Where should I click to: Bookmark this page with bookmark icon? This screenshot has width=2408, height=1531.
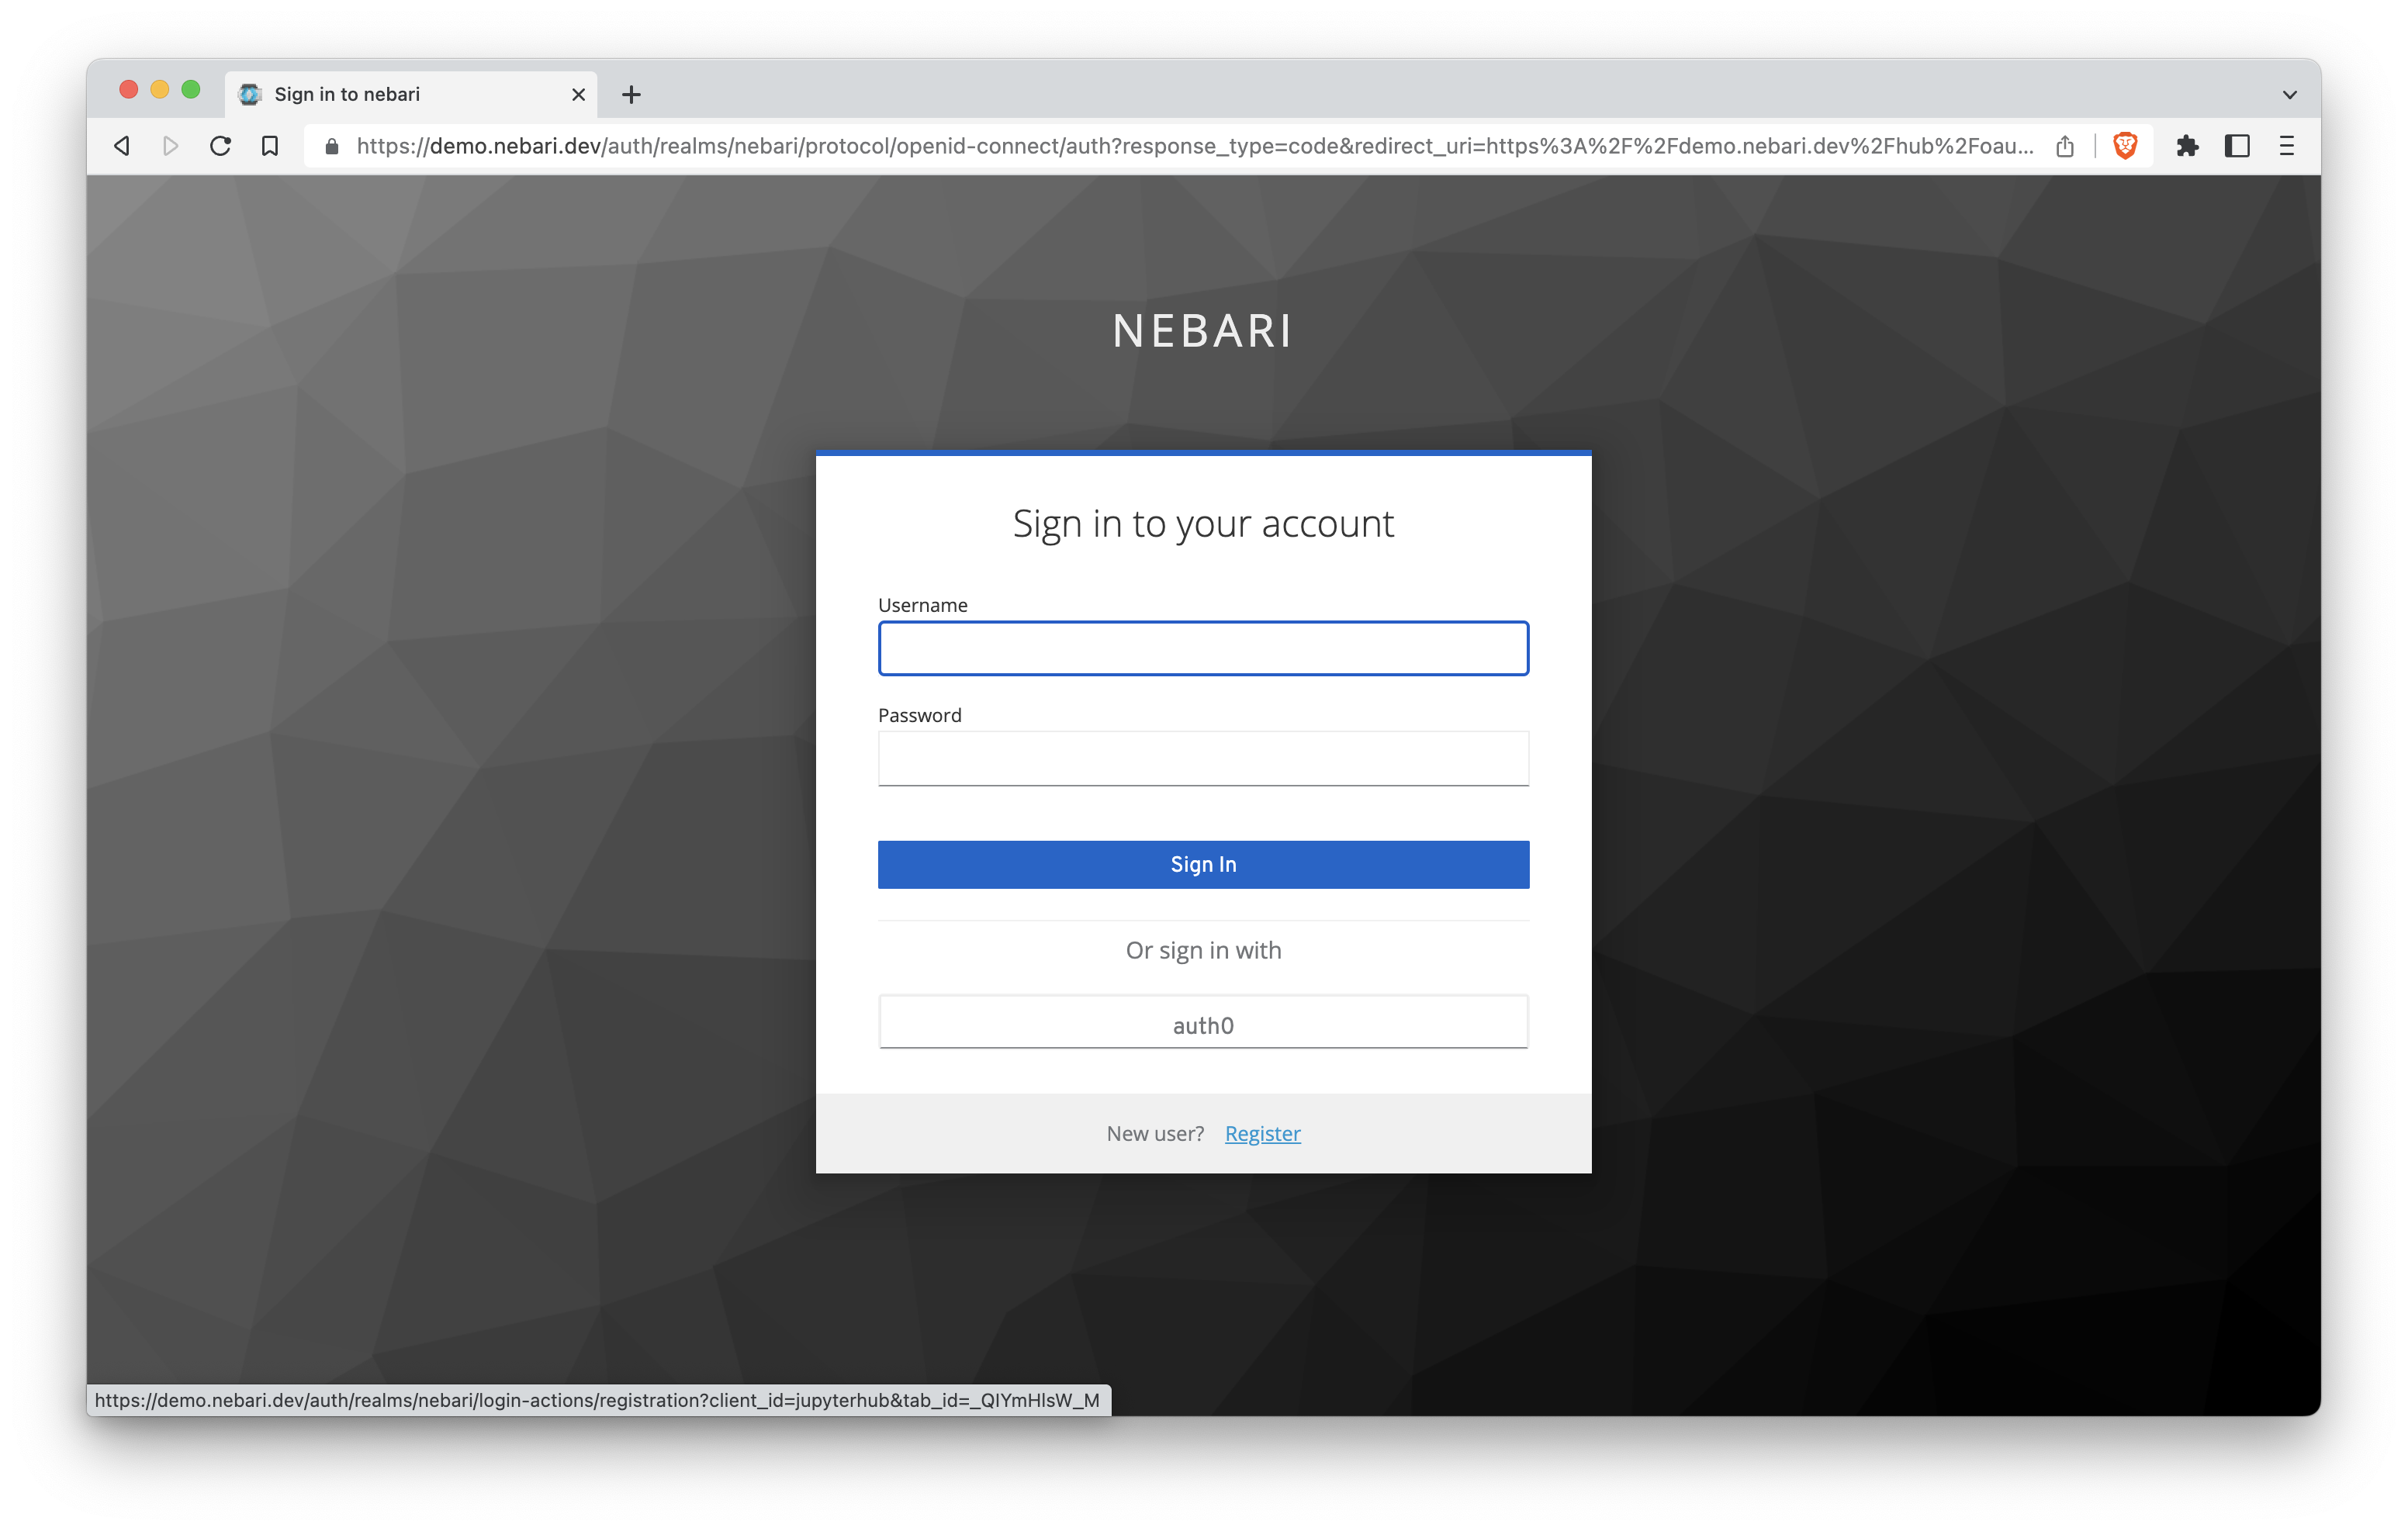270,146
